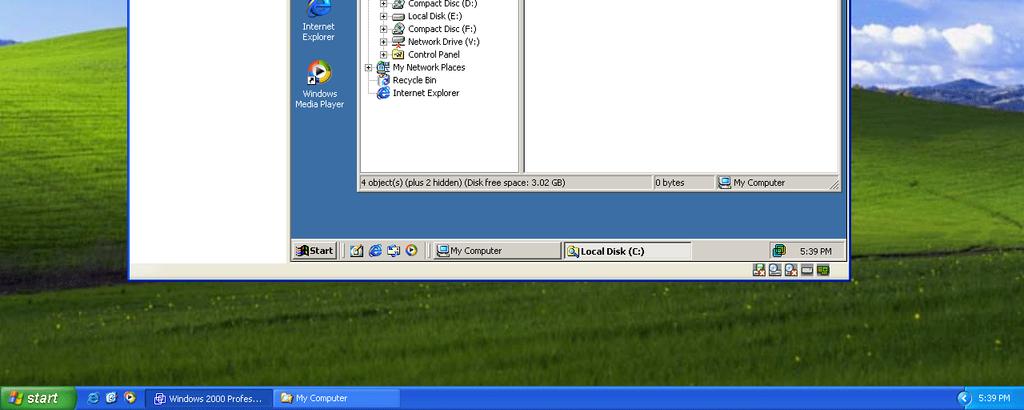Launch Media Player from host XP quick launch

tap(129, 398)
